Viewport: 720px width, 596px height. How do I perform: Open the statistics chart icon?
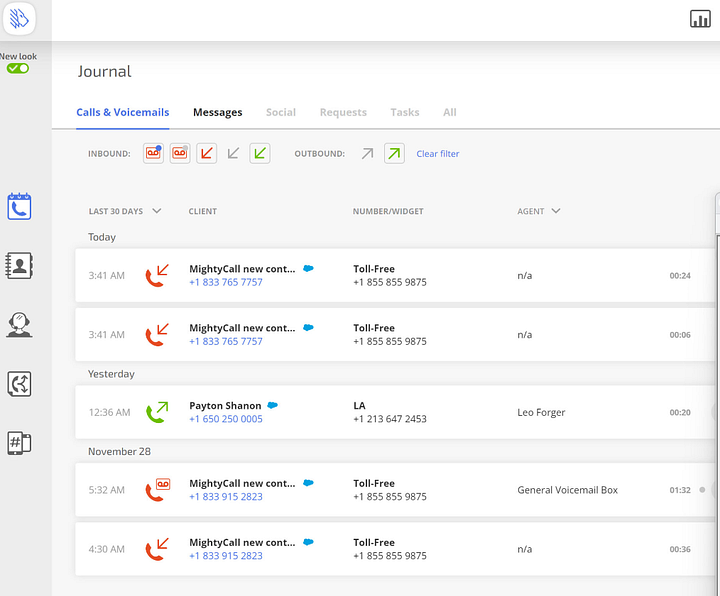(700, 19)
